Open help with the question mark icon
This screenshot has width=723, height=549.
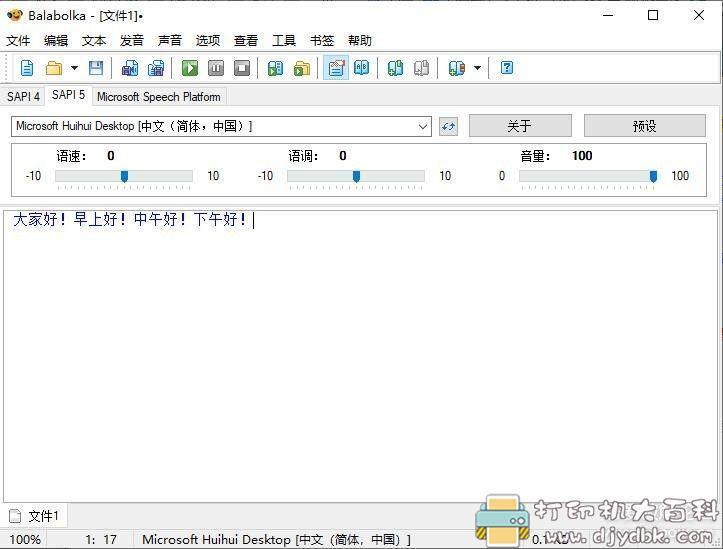[x=507, y=68]
